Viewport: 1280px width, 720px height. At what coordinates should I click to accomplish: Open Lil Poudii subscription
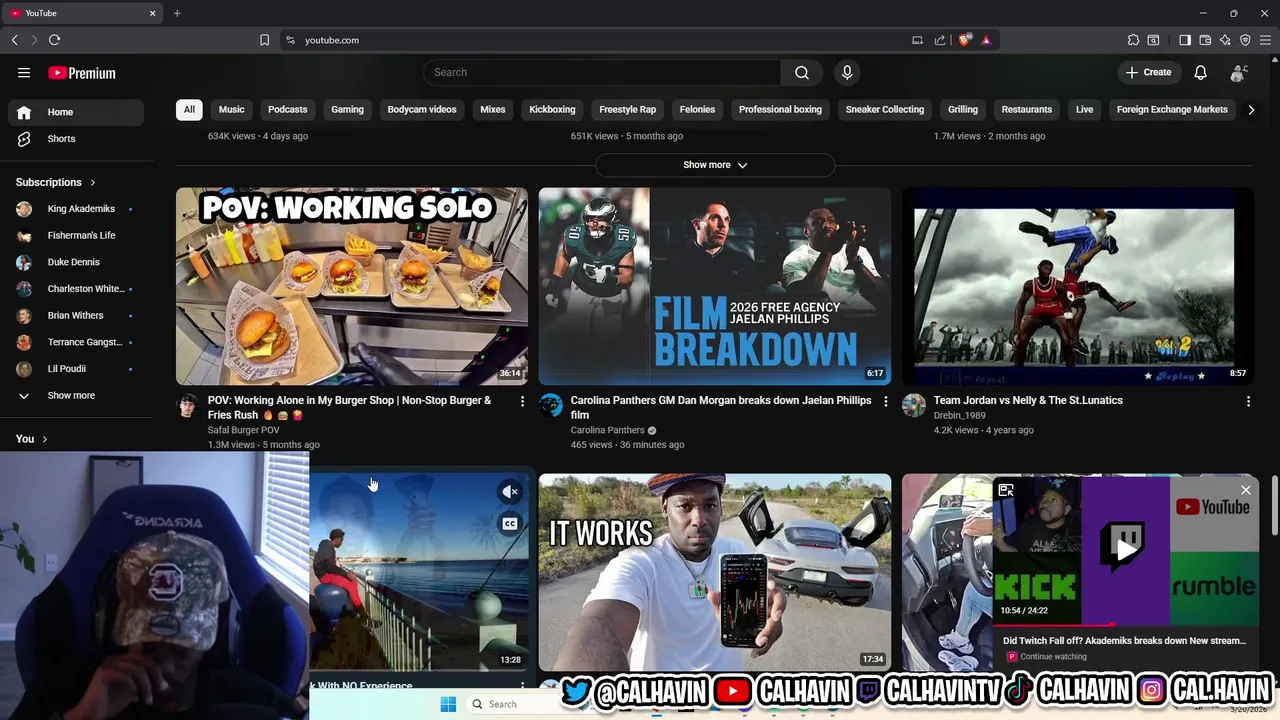coord(76,369)
